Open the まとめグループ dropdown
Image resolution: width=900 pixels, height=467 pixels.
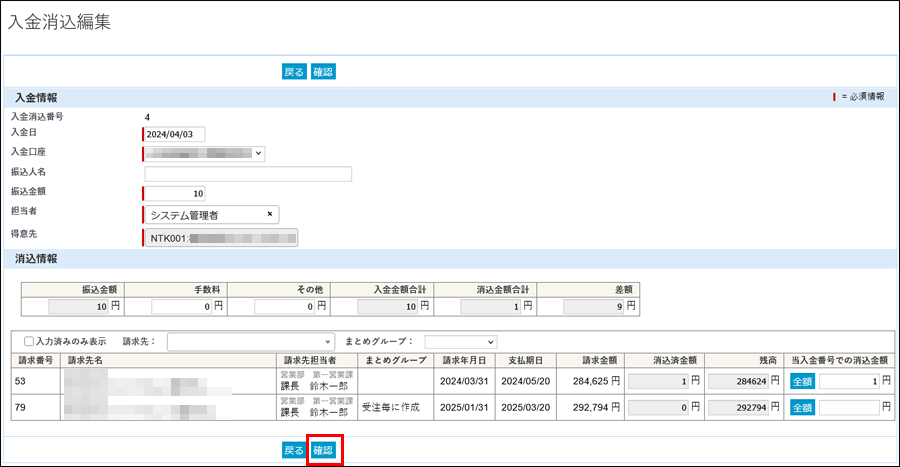[461, 342]
